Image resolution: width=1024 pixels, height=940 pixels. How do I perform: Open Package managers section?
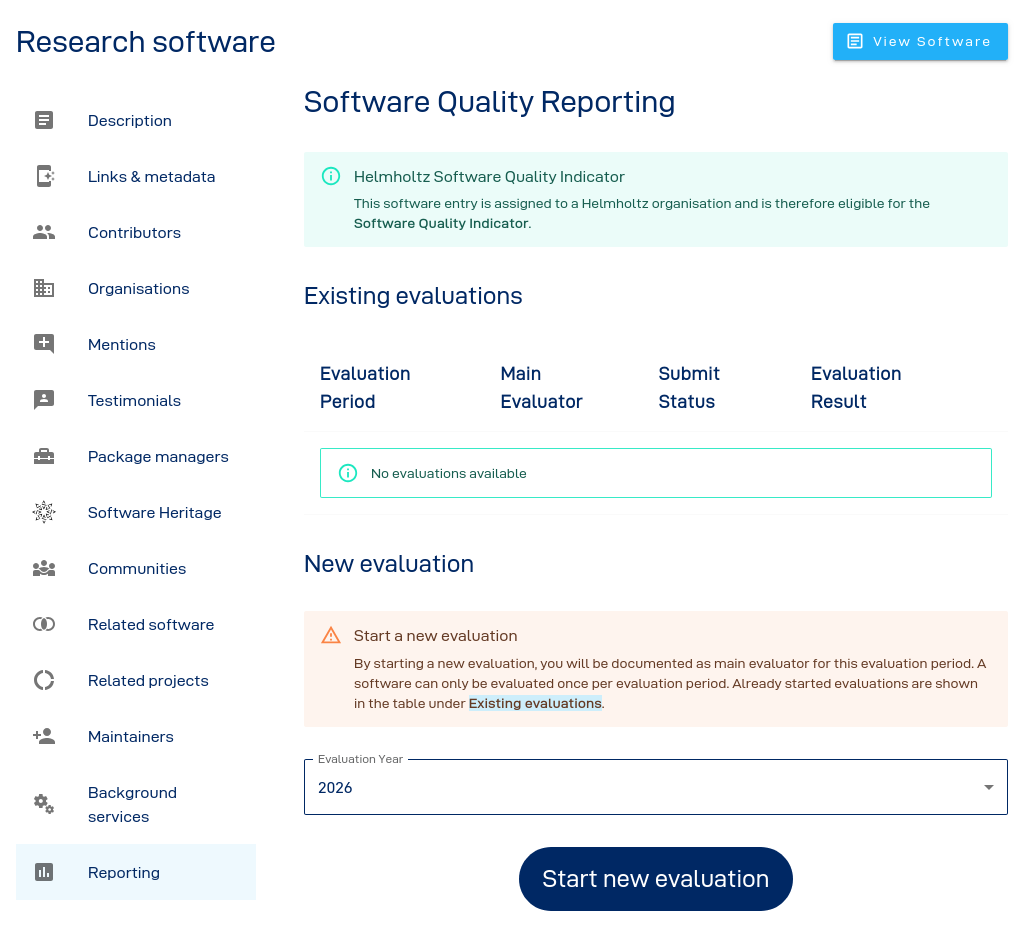[136, 457]
